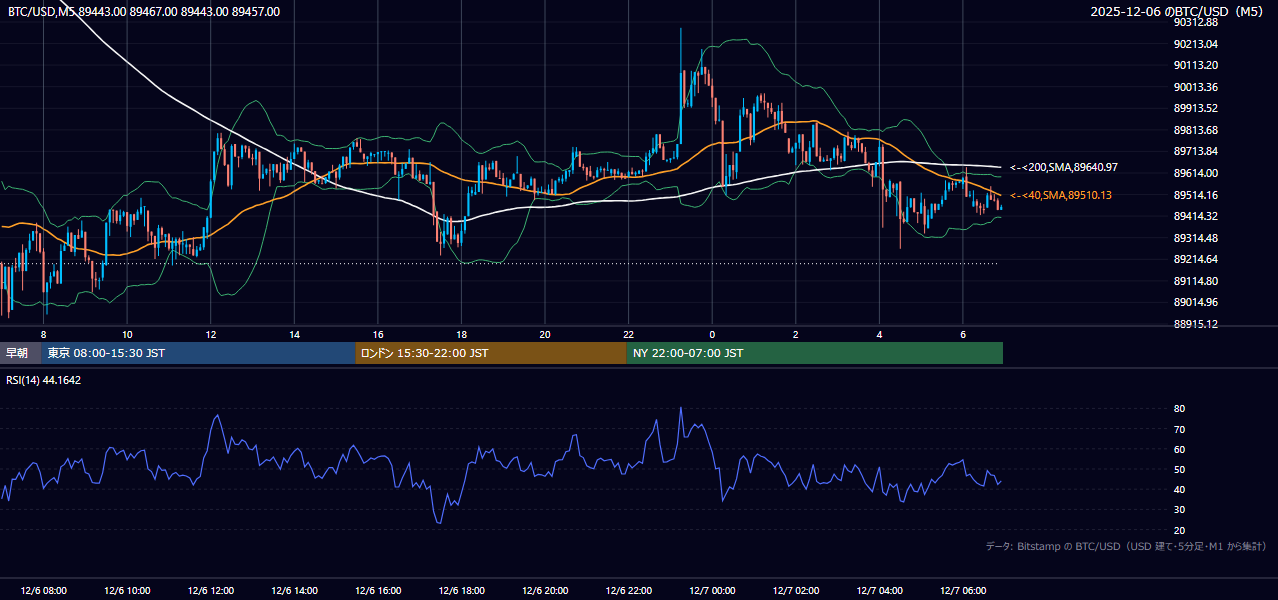The width and height of the screenshot is (1278, 600).
Task: Click price axis value 90312.88
Action: [x=1196, y=22]
